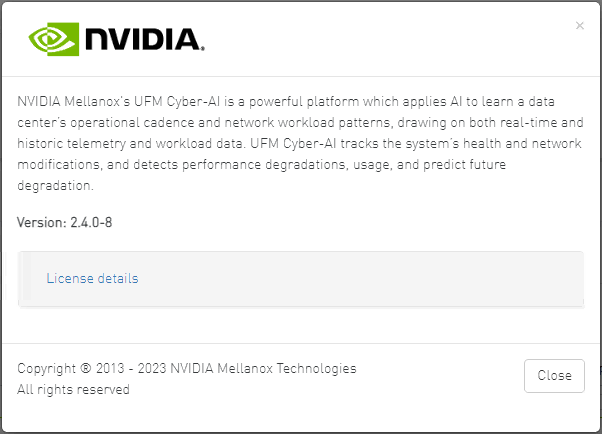The width and height of the screenshot is (602, 434).
Task: Click the left accent bar of License panel
Action: pyautogui.click(x=25, y=278)
